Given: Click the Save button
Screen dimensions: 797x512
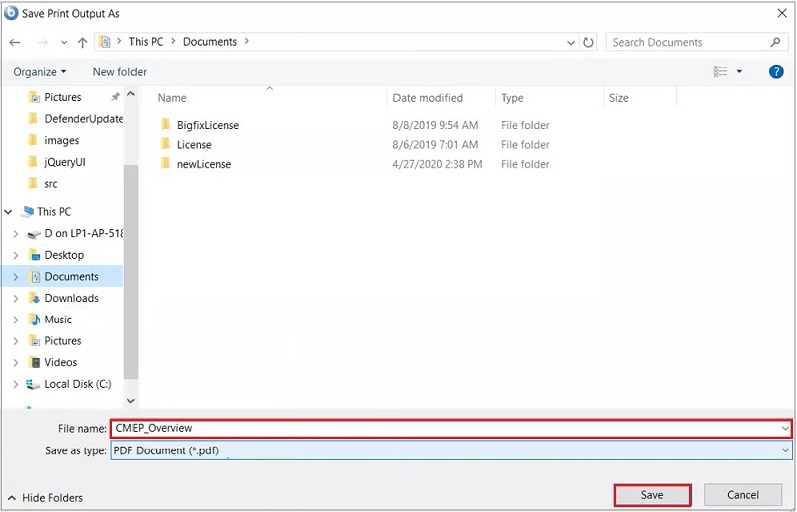Looking at the screenshot, I should [x=652, y=495].
